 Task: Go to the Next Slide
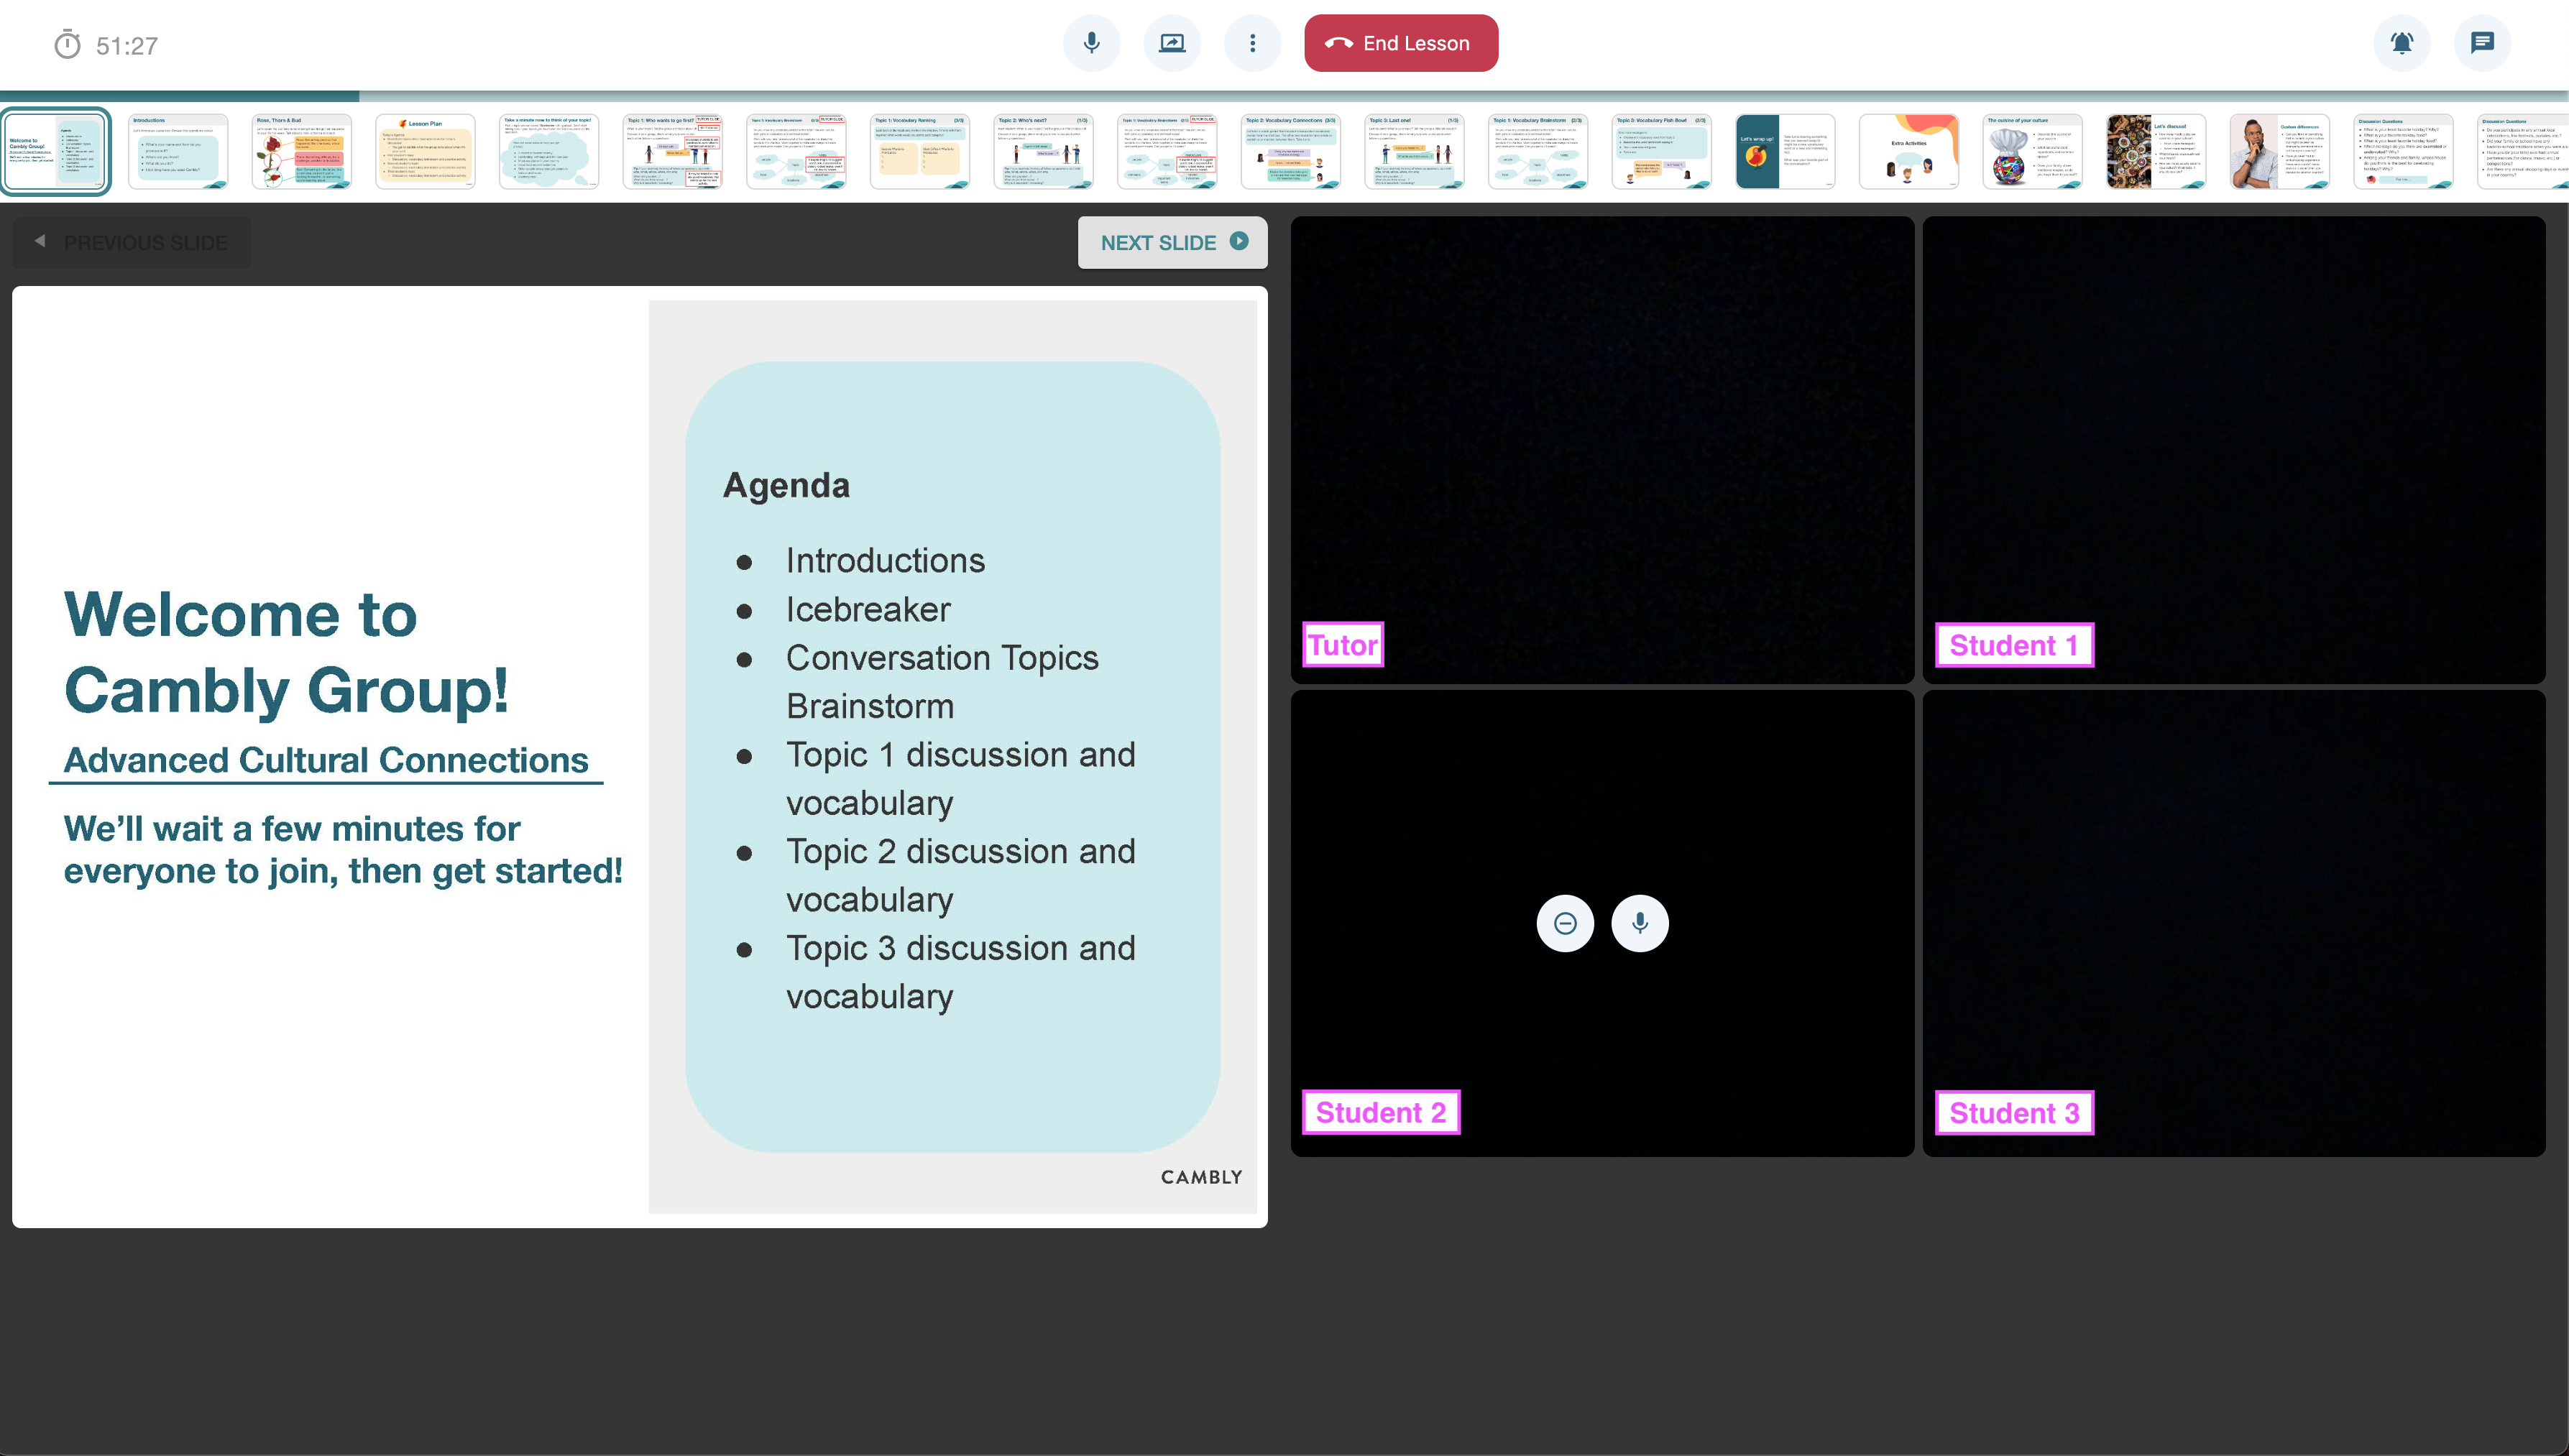[1172, 242]
